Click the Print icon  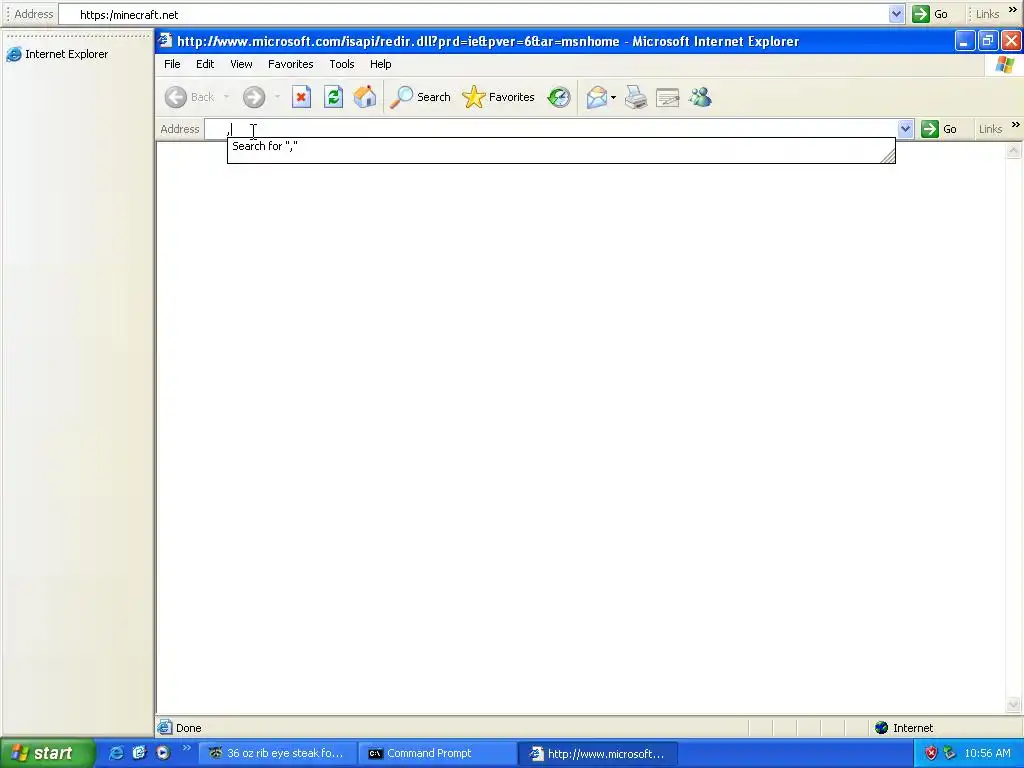point(635,97)
